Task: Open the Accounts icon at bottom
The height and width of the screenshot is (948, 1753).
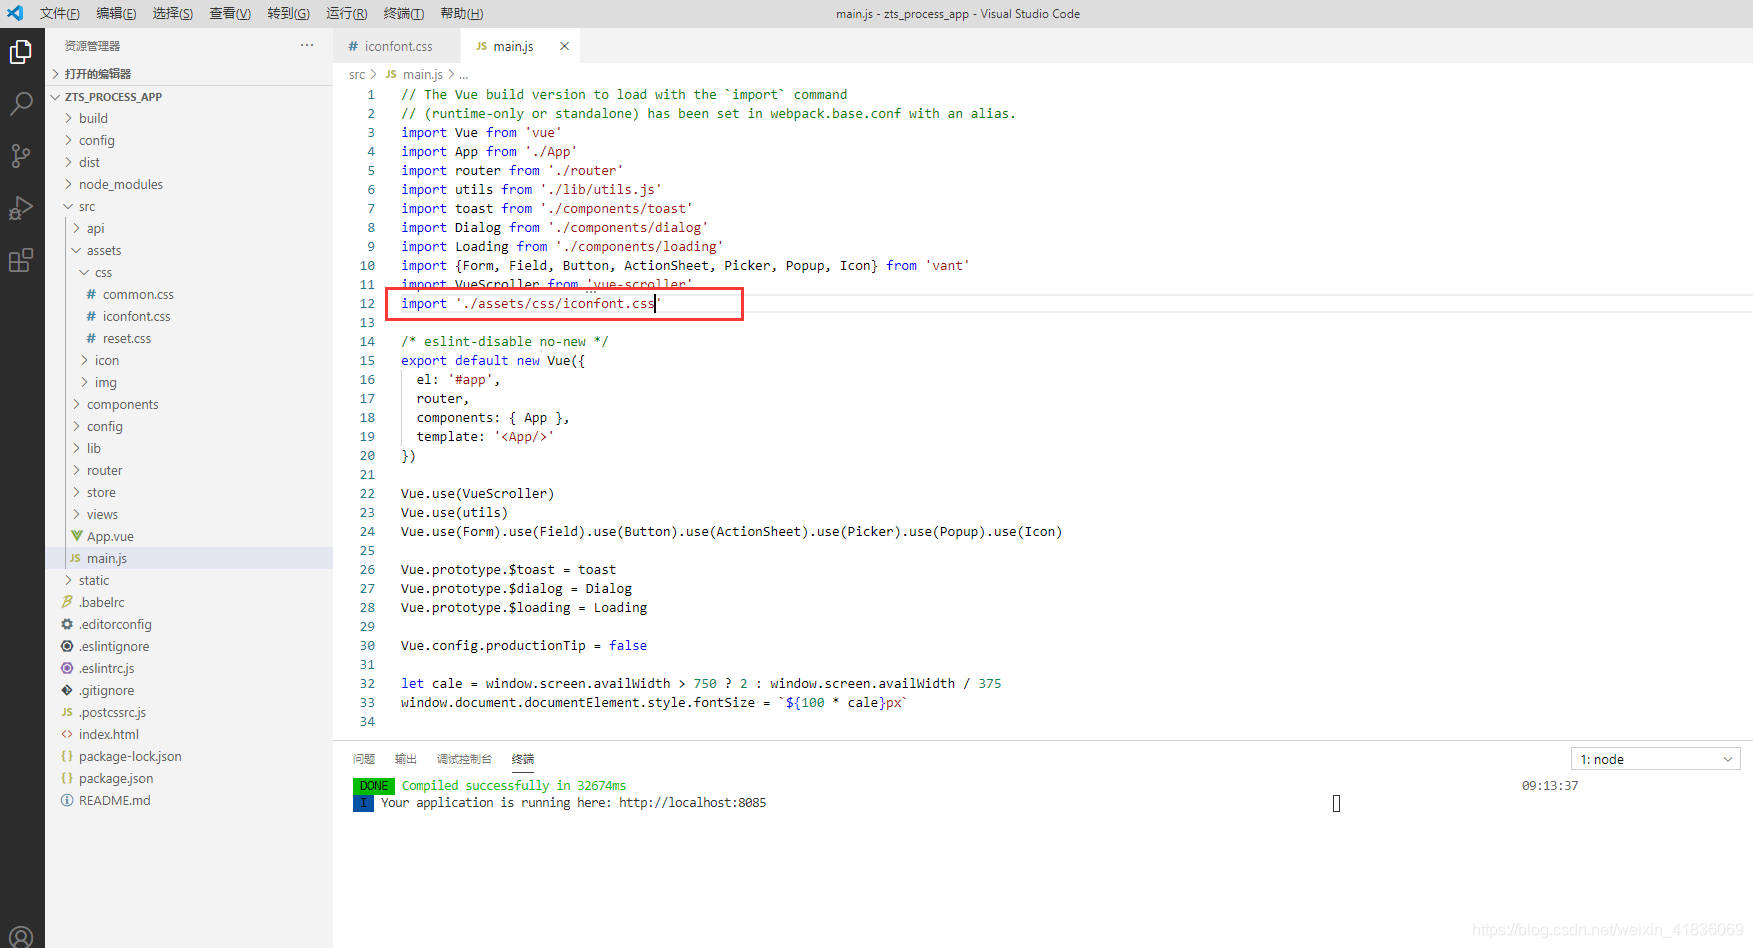Action: 21,936
